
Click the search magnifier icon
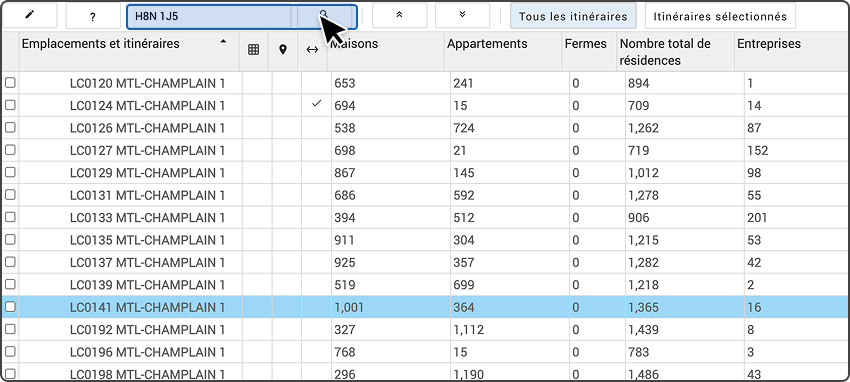pyautogui.click(x=324, y=15)
